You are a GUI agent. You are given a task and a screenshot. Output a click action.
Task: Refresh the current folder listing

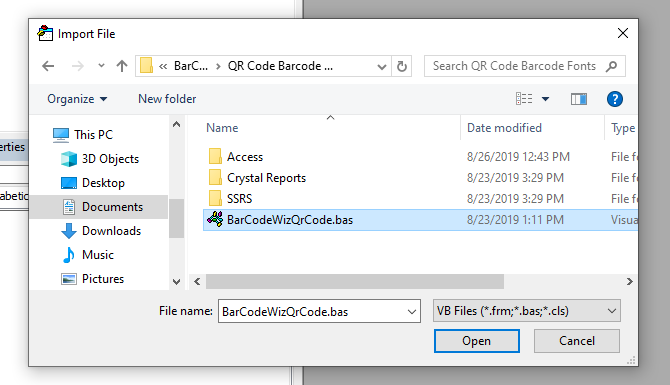[x=402, y=66]
